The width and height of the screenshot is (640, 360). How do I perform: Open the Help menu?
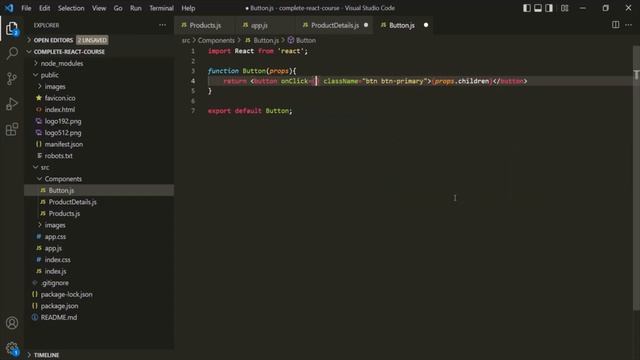[x=188, y=8]
